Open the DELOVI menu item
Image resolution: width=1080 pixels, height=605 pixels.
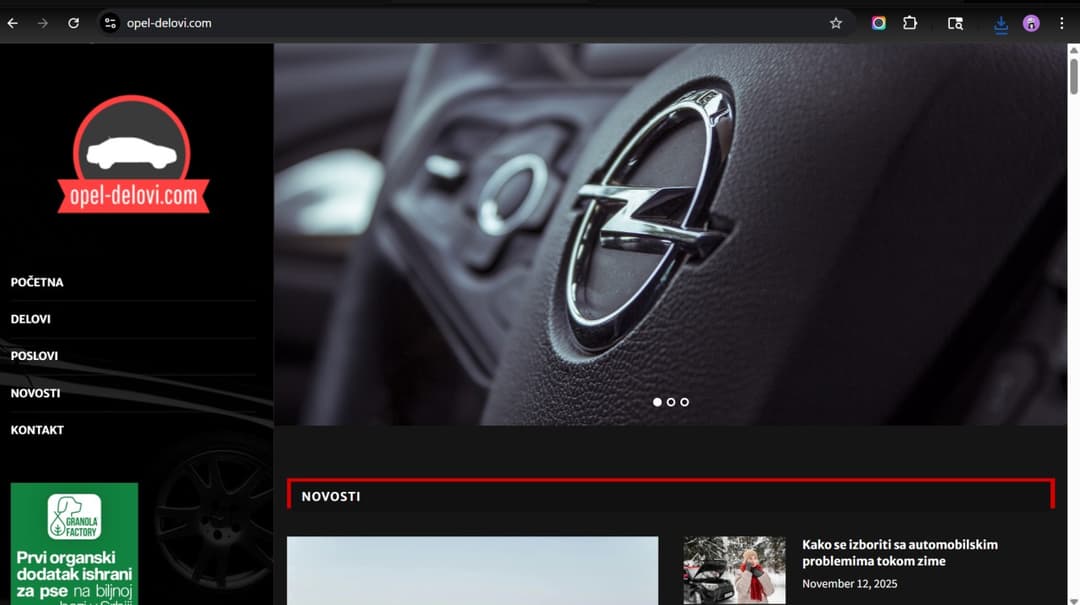(x=30, y=319)
